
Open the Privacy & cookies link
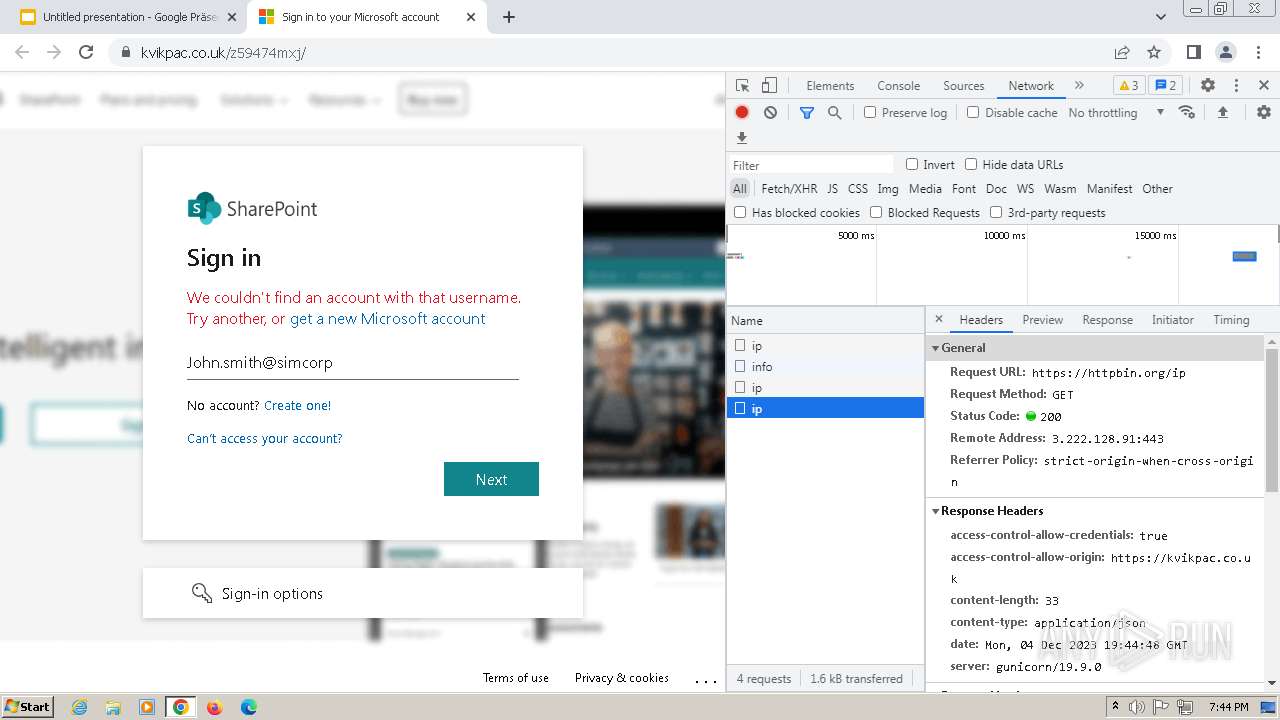[x=622, y=678]
